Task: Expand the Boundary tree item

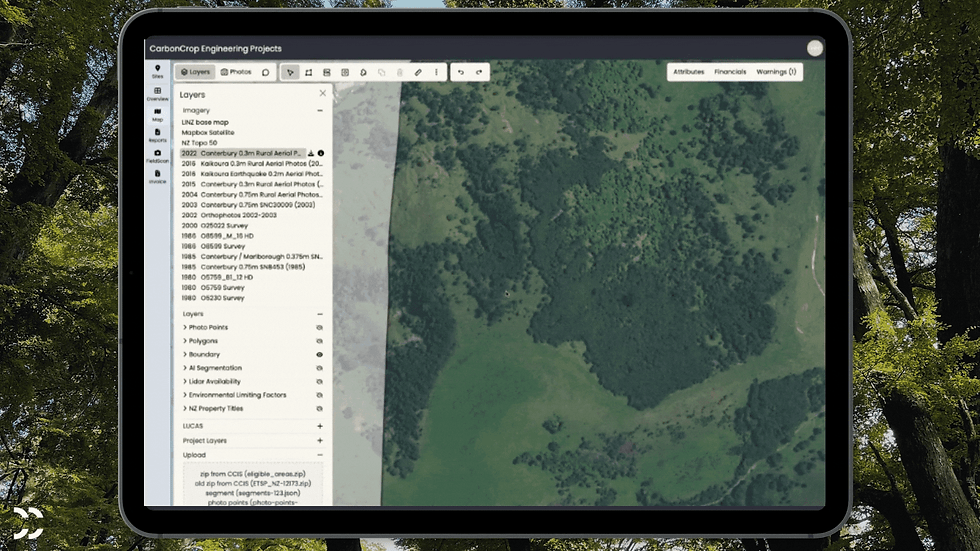Action: (x=185, y=354)
